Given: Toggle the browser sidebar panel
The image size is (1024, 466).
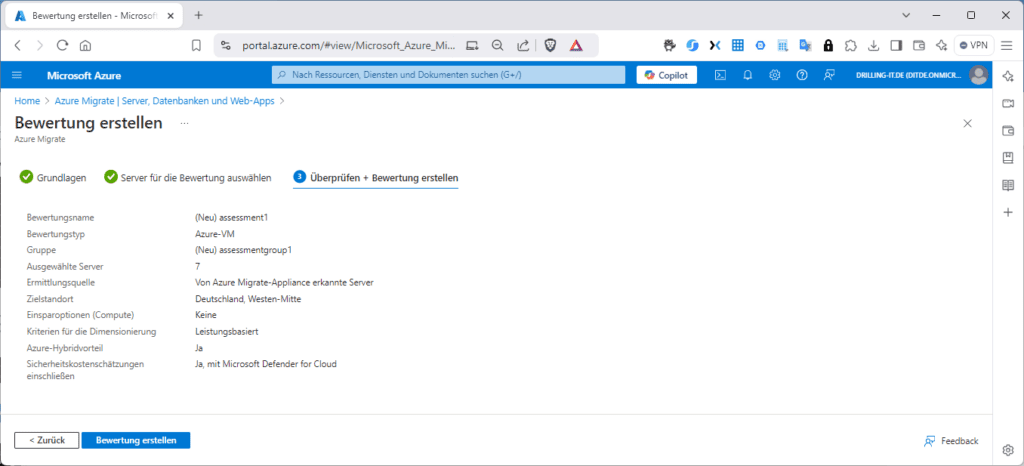Looking at the screenshot, I should [896, 46].
